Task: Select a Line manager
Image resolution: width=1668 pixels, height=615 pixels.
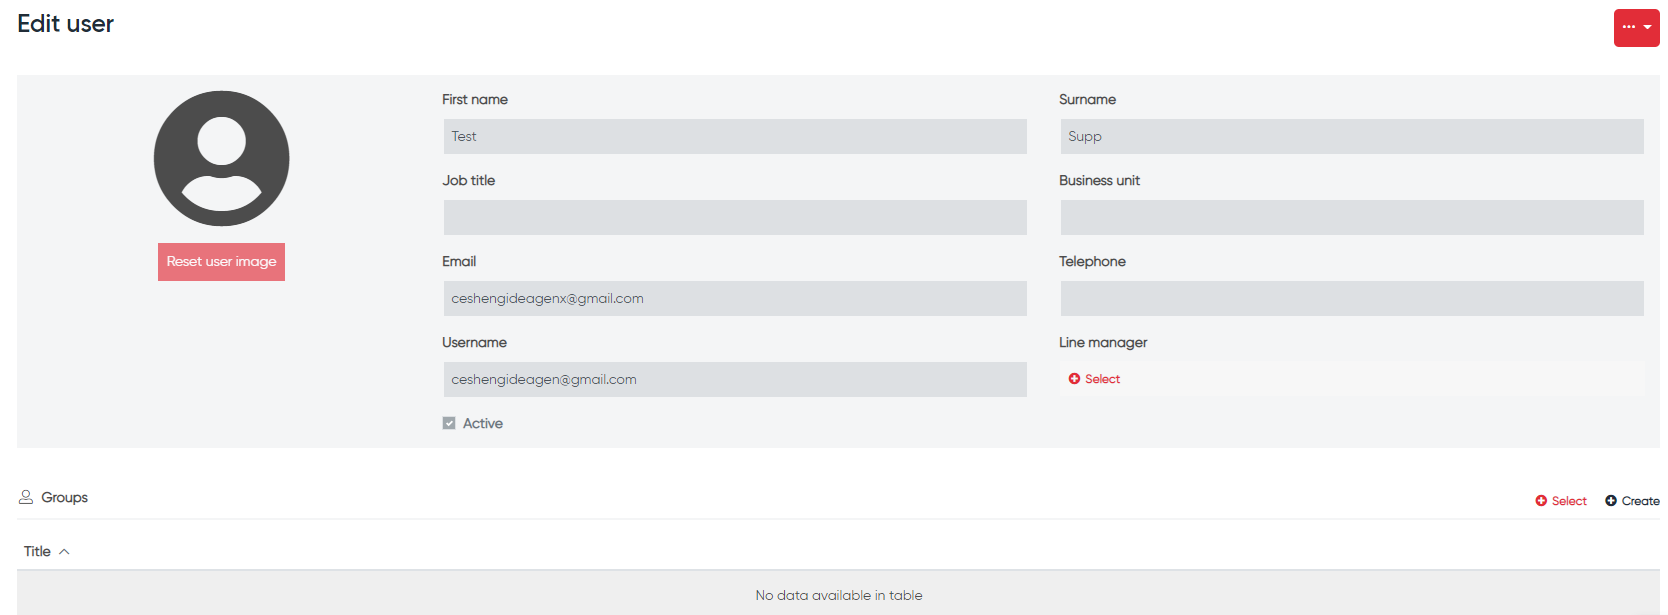Action: point(1094,379)
